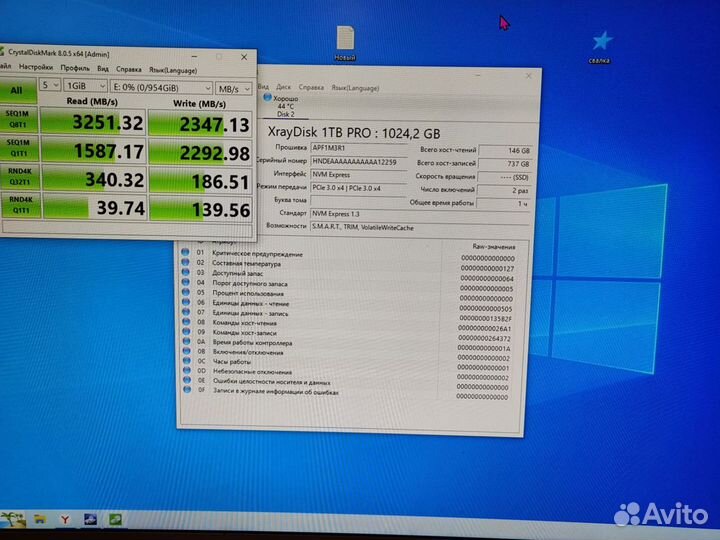
Task: Click status circle of 03 Доступный запас
Action: [186, 272]
